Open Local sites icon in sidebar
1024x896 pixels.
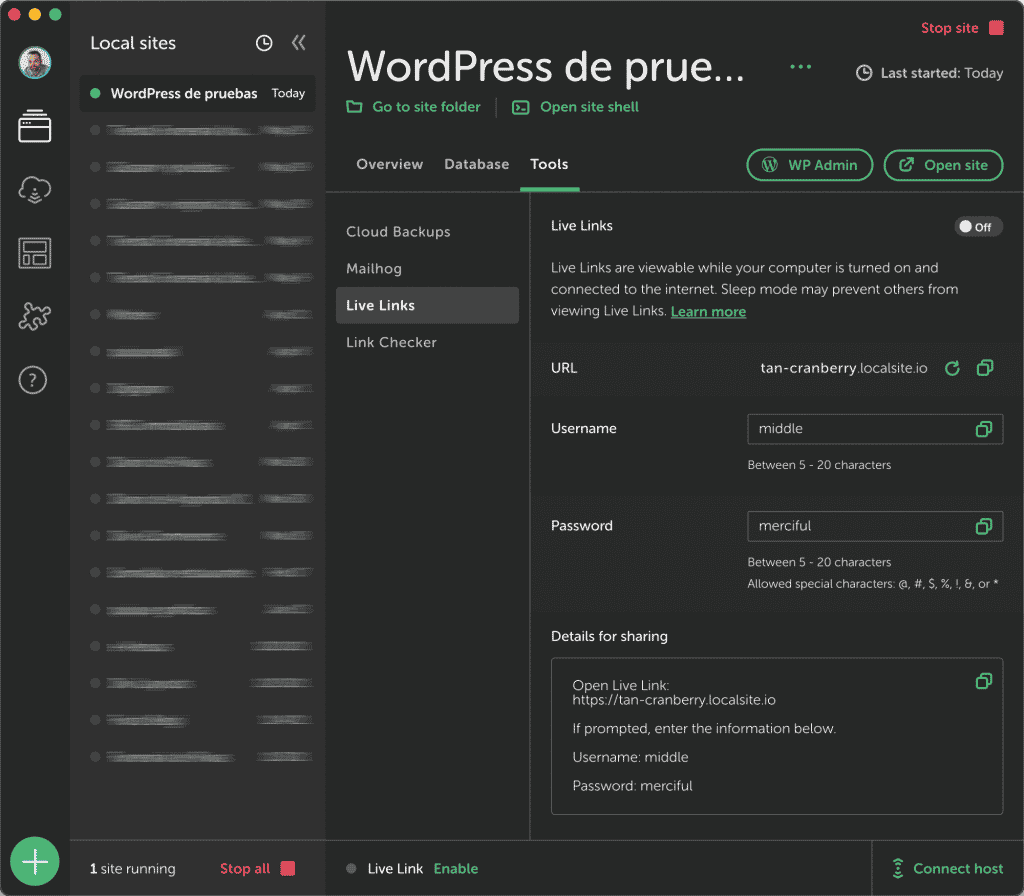35,125
